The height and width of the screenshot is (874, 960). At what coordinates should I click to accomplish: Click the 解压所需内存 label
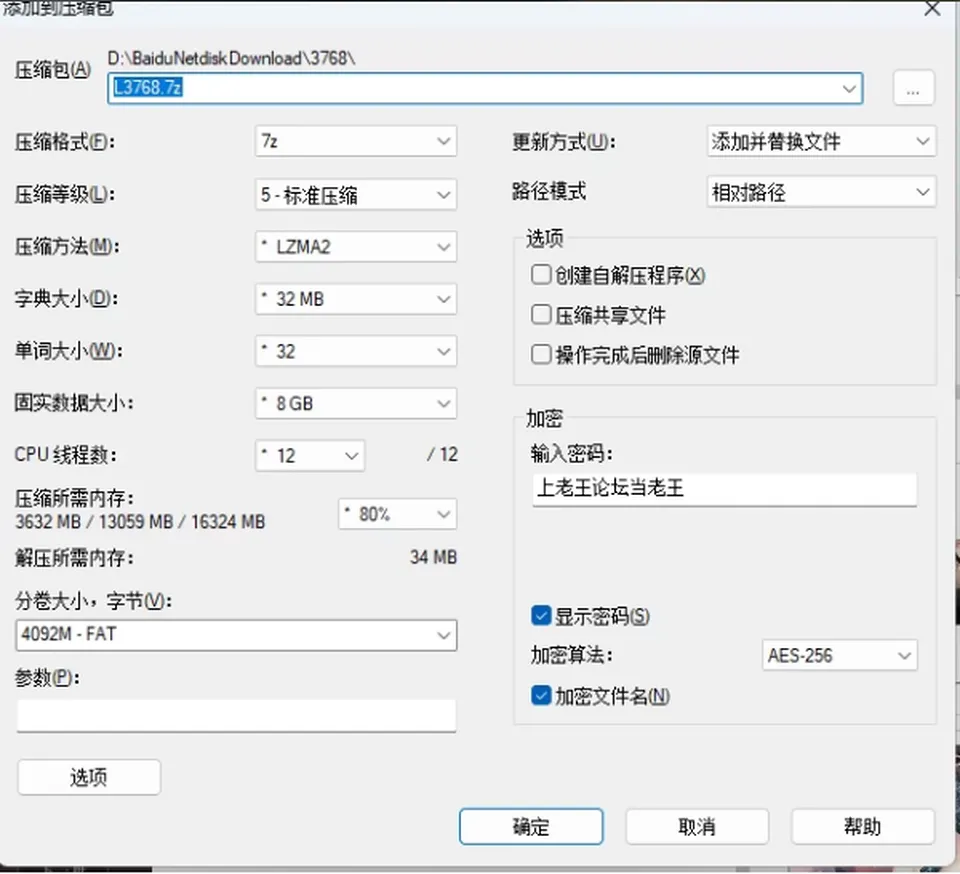75,558
